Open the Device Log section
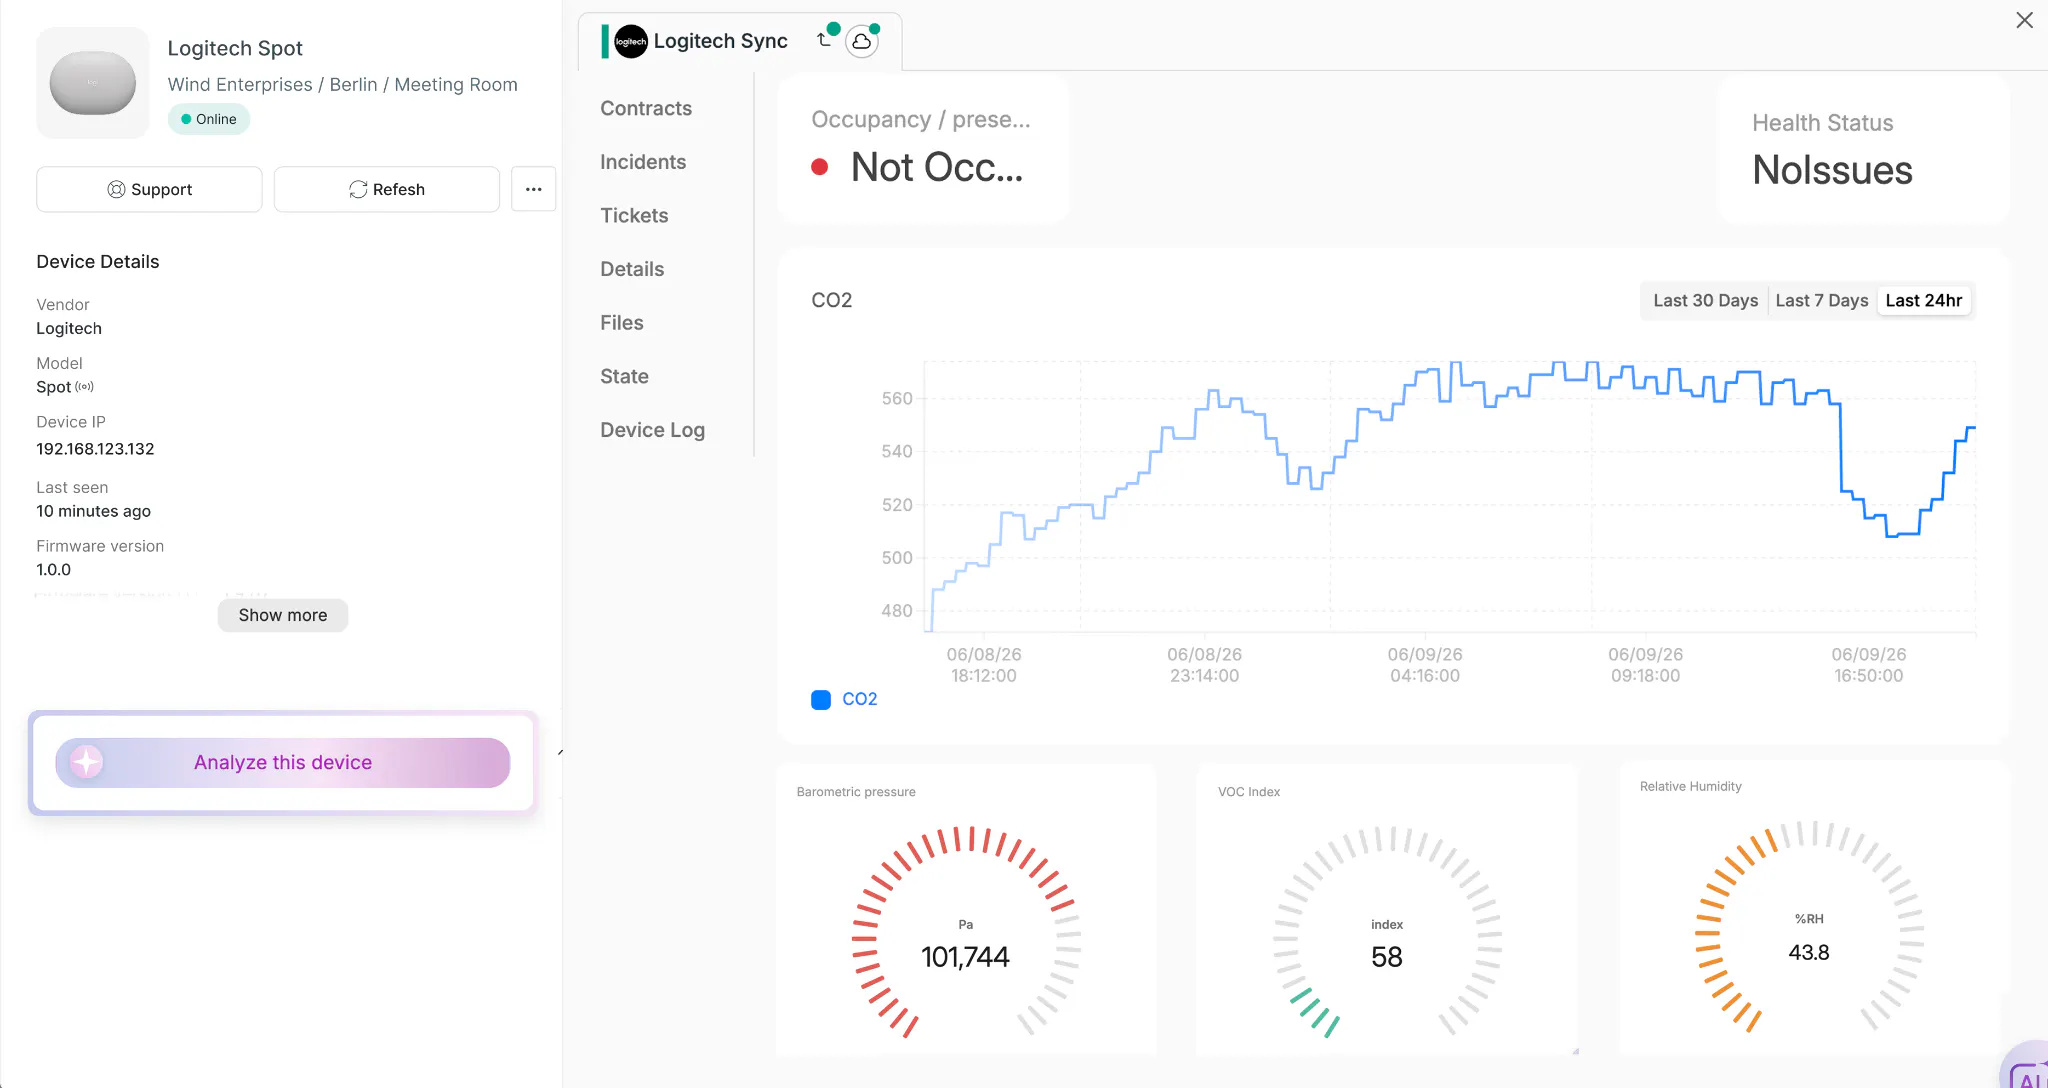Image resolution: width=2048 pixels, height=1088 pixels. 652,430
